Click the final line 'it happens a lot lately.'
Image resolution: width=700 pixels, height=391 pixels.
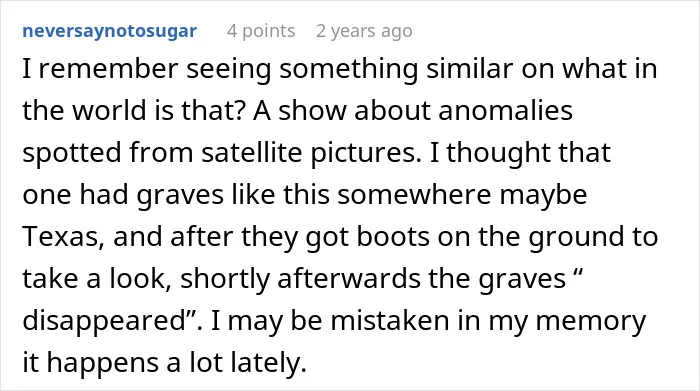click(x=164, y=363)
